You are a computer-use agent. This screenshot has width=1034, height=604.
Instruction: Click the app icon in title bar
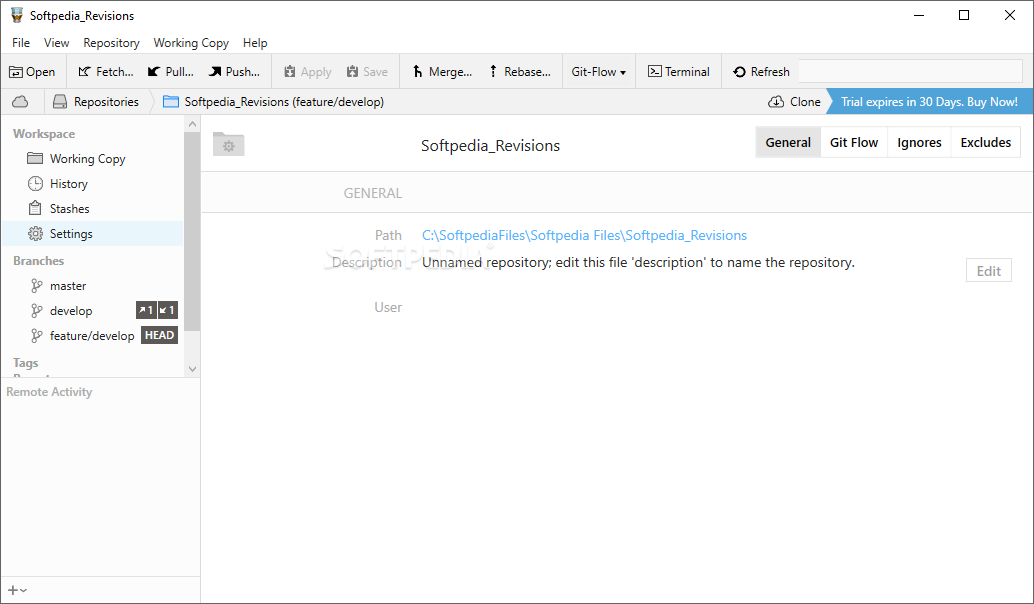pyautogui.click(x=17, y=15)
